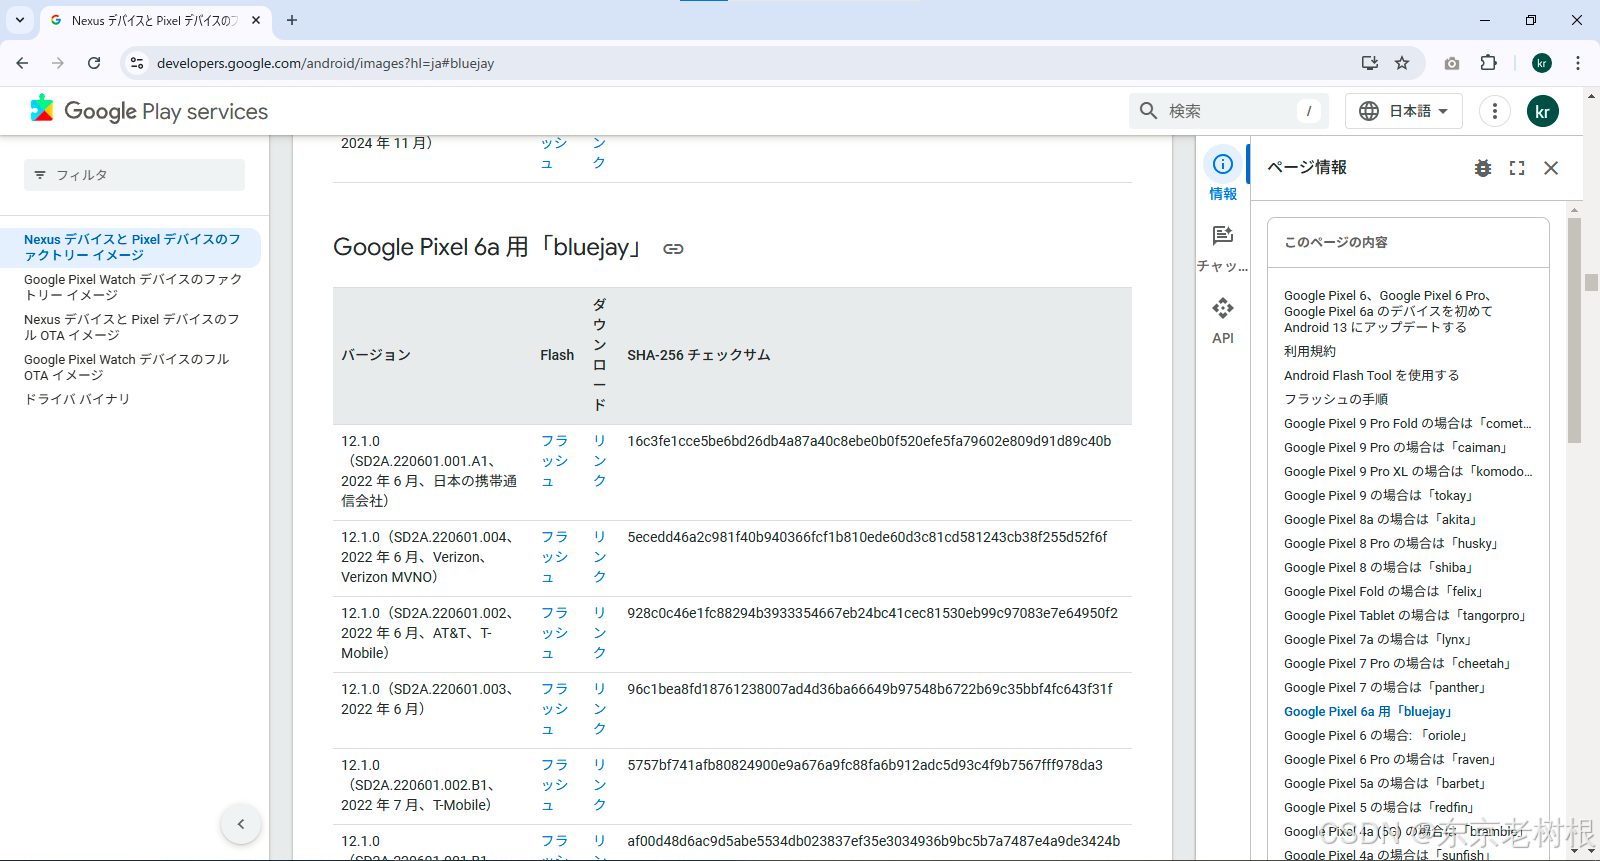1600x861 pixels.
Task: Bookmark this page with the star
Action: click(x=1402, y=63)
